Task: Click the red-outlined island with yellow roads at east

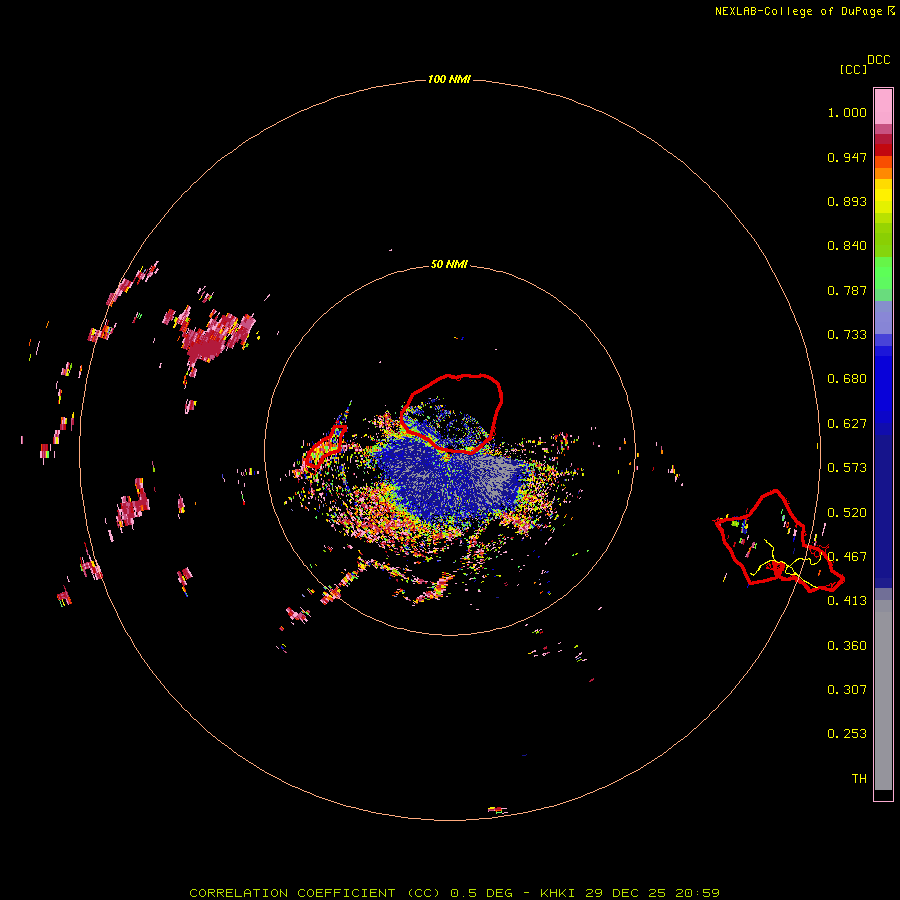Action: pos(778,541)
